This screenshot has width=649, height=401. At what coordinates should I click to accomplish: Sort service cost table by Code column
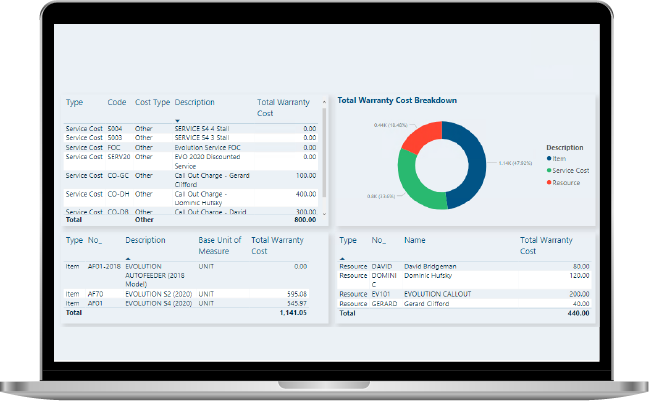tap(117, 102)
